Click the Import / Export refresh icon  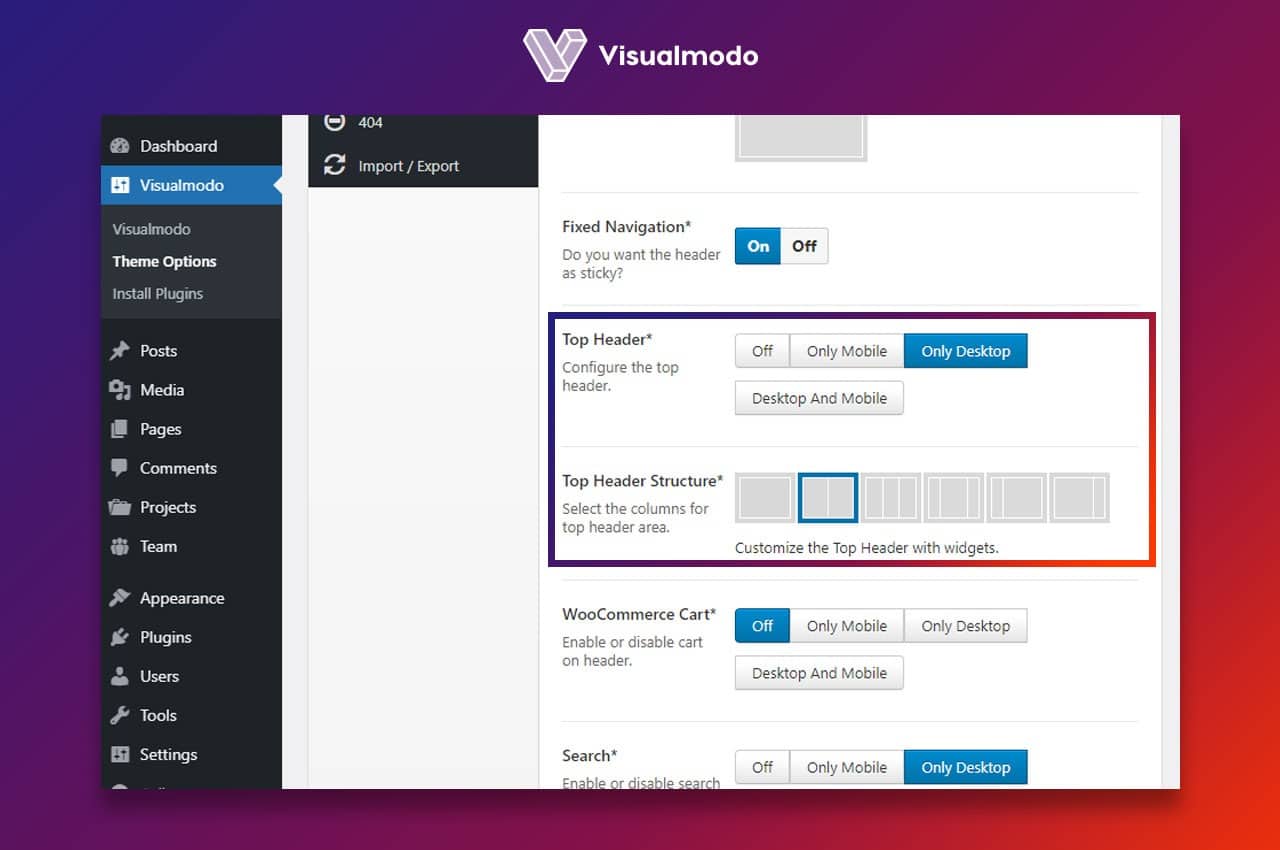(x=335, y=166)
